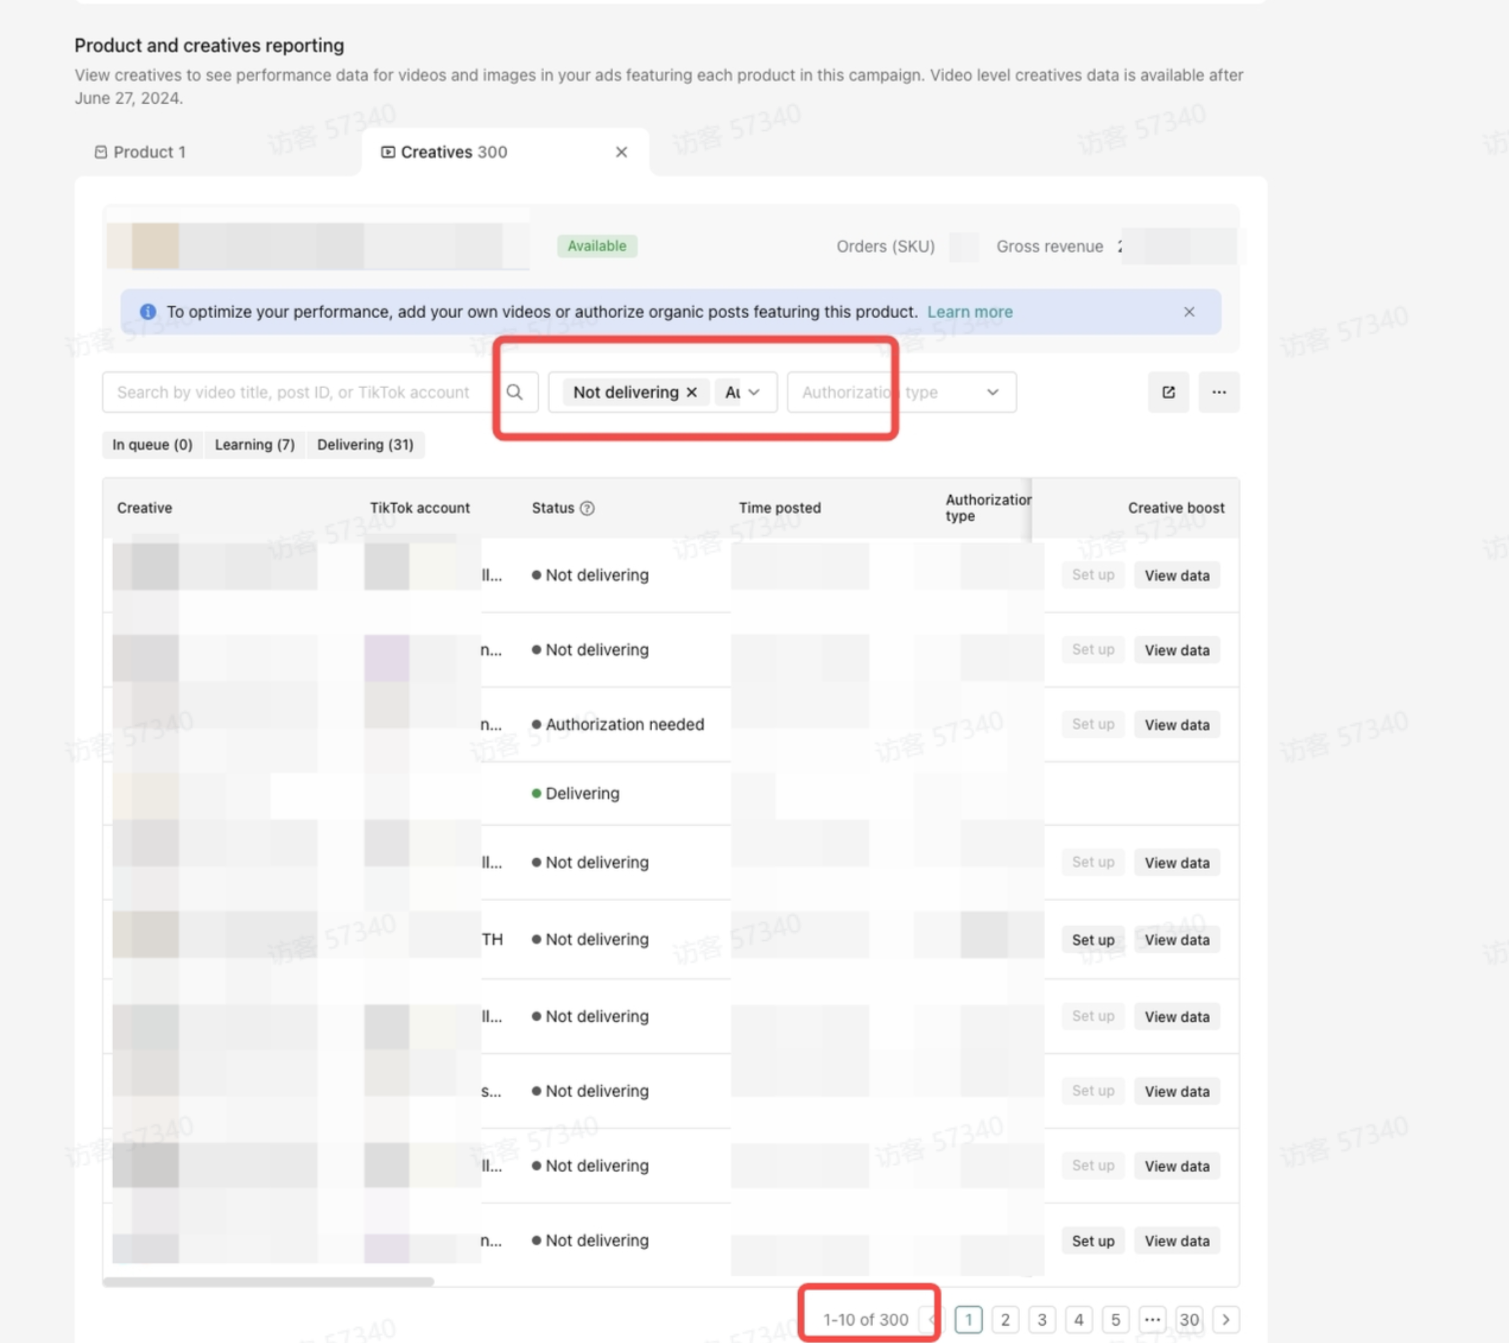Screen dimensions: 1509x1343
Task: Click the Authorization needed status text
Action: click(625, 724)
